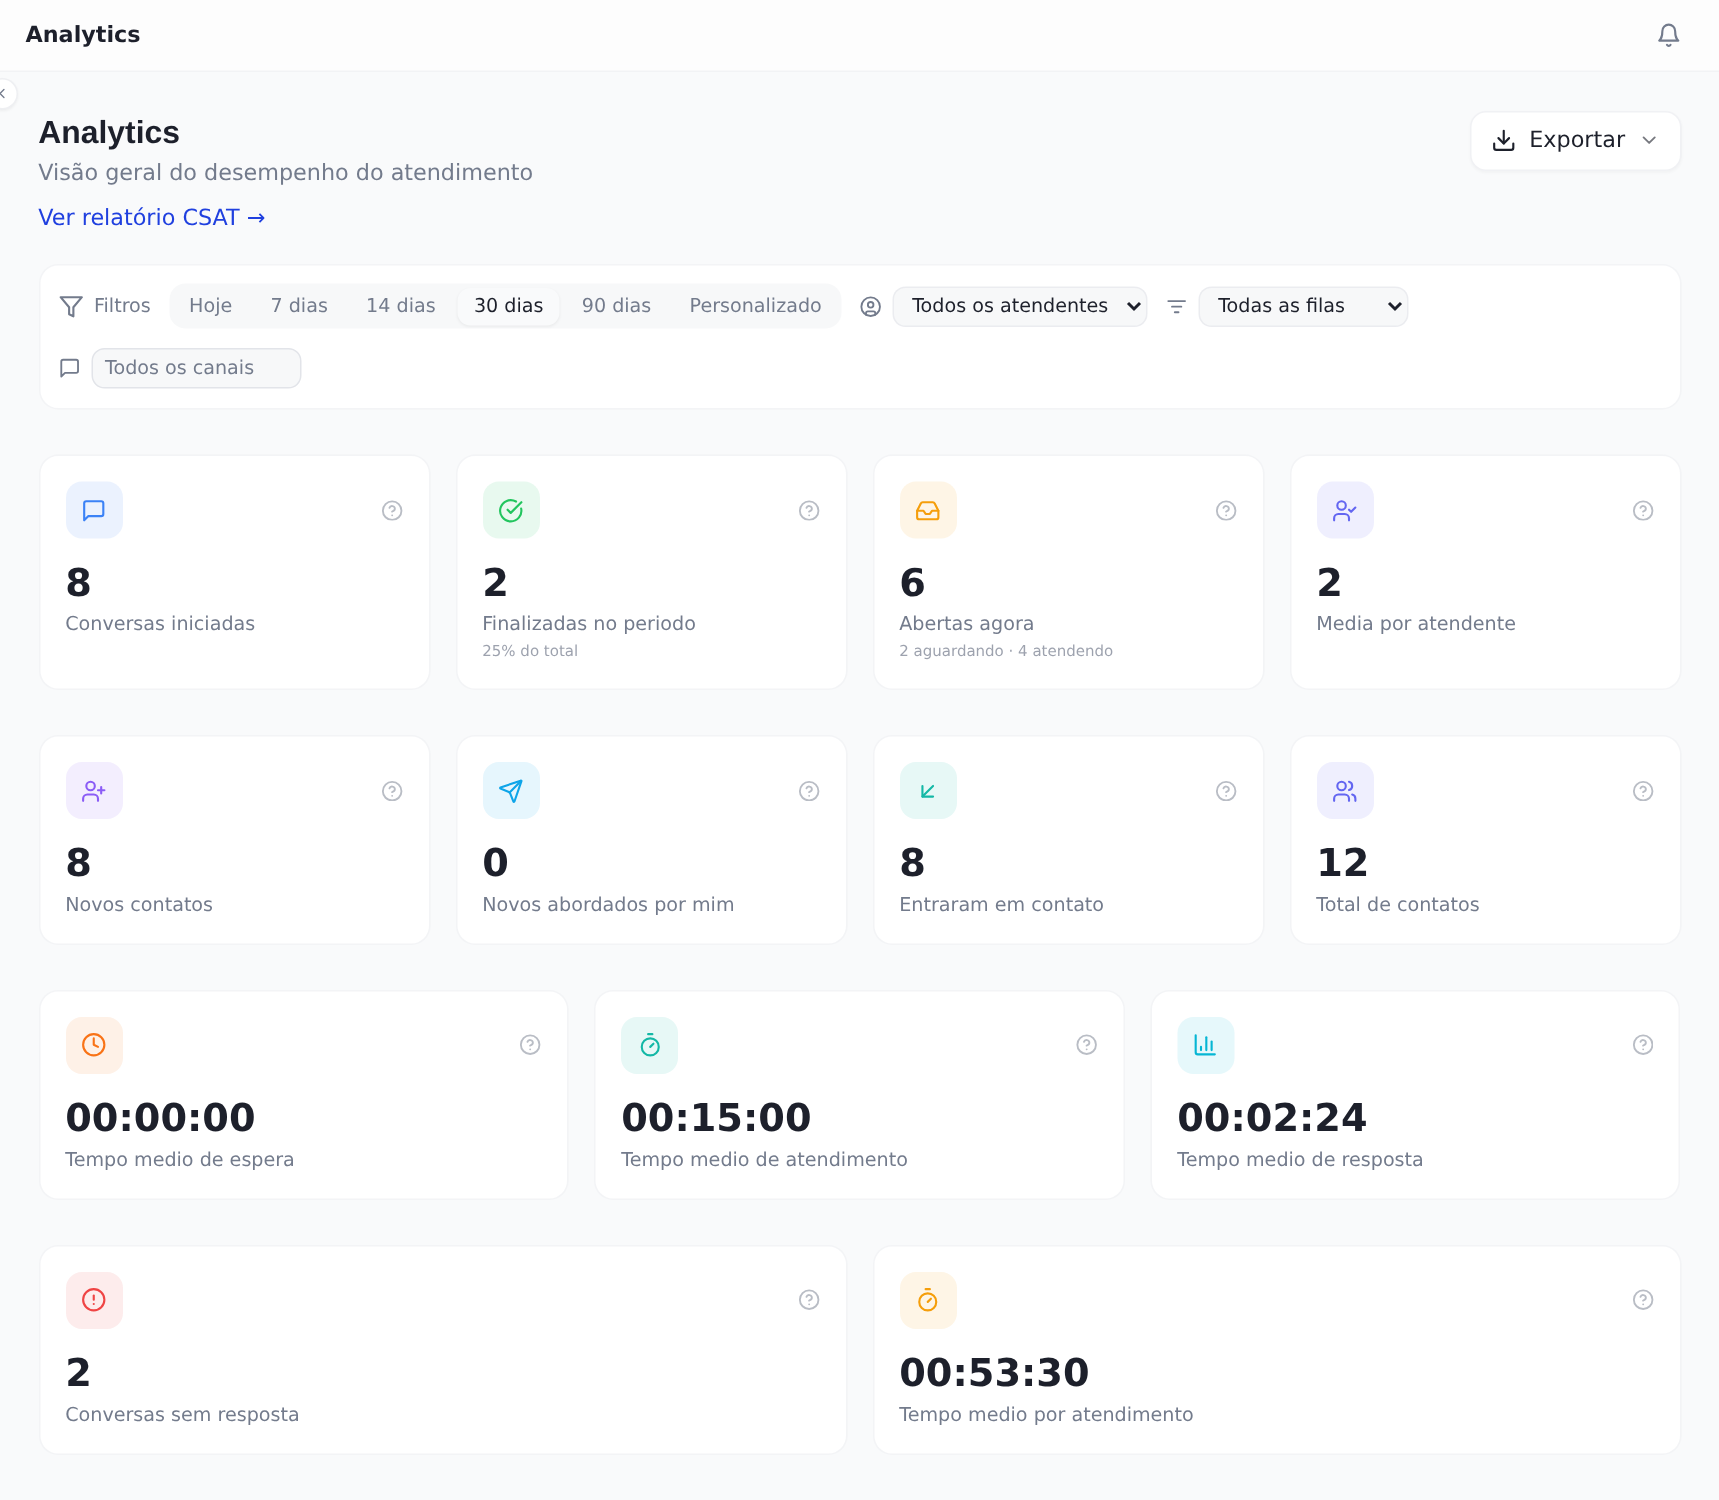This screenshot has height=1500, width=1719.
Task: Select the 14 dias period tab
Action: click(x=400, y=306)
